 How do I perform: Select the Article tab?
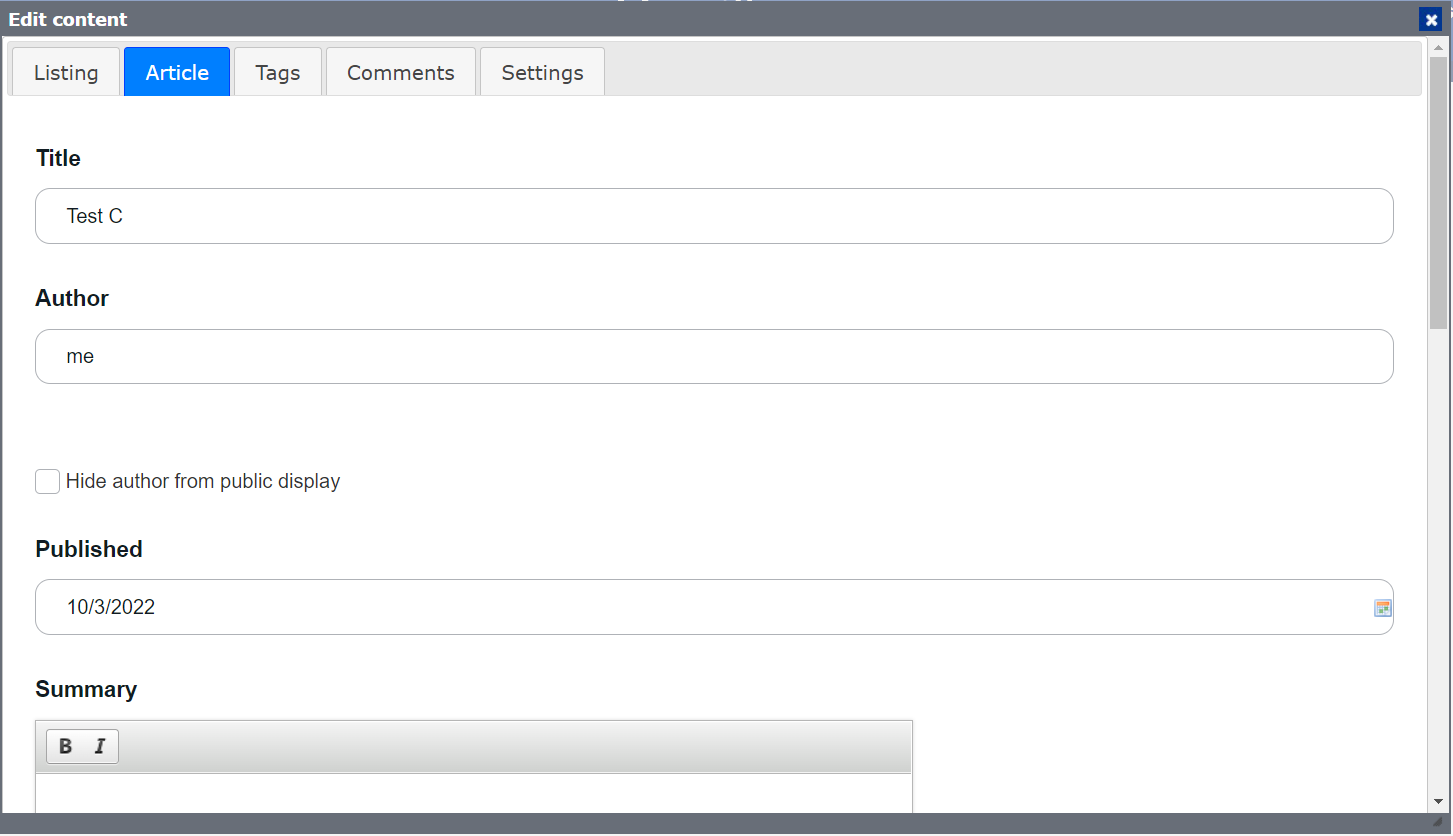tap(177, 72)
